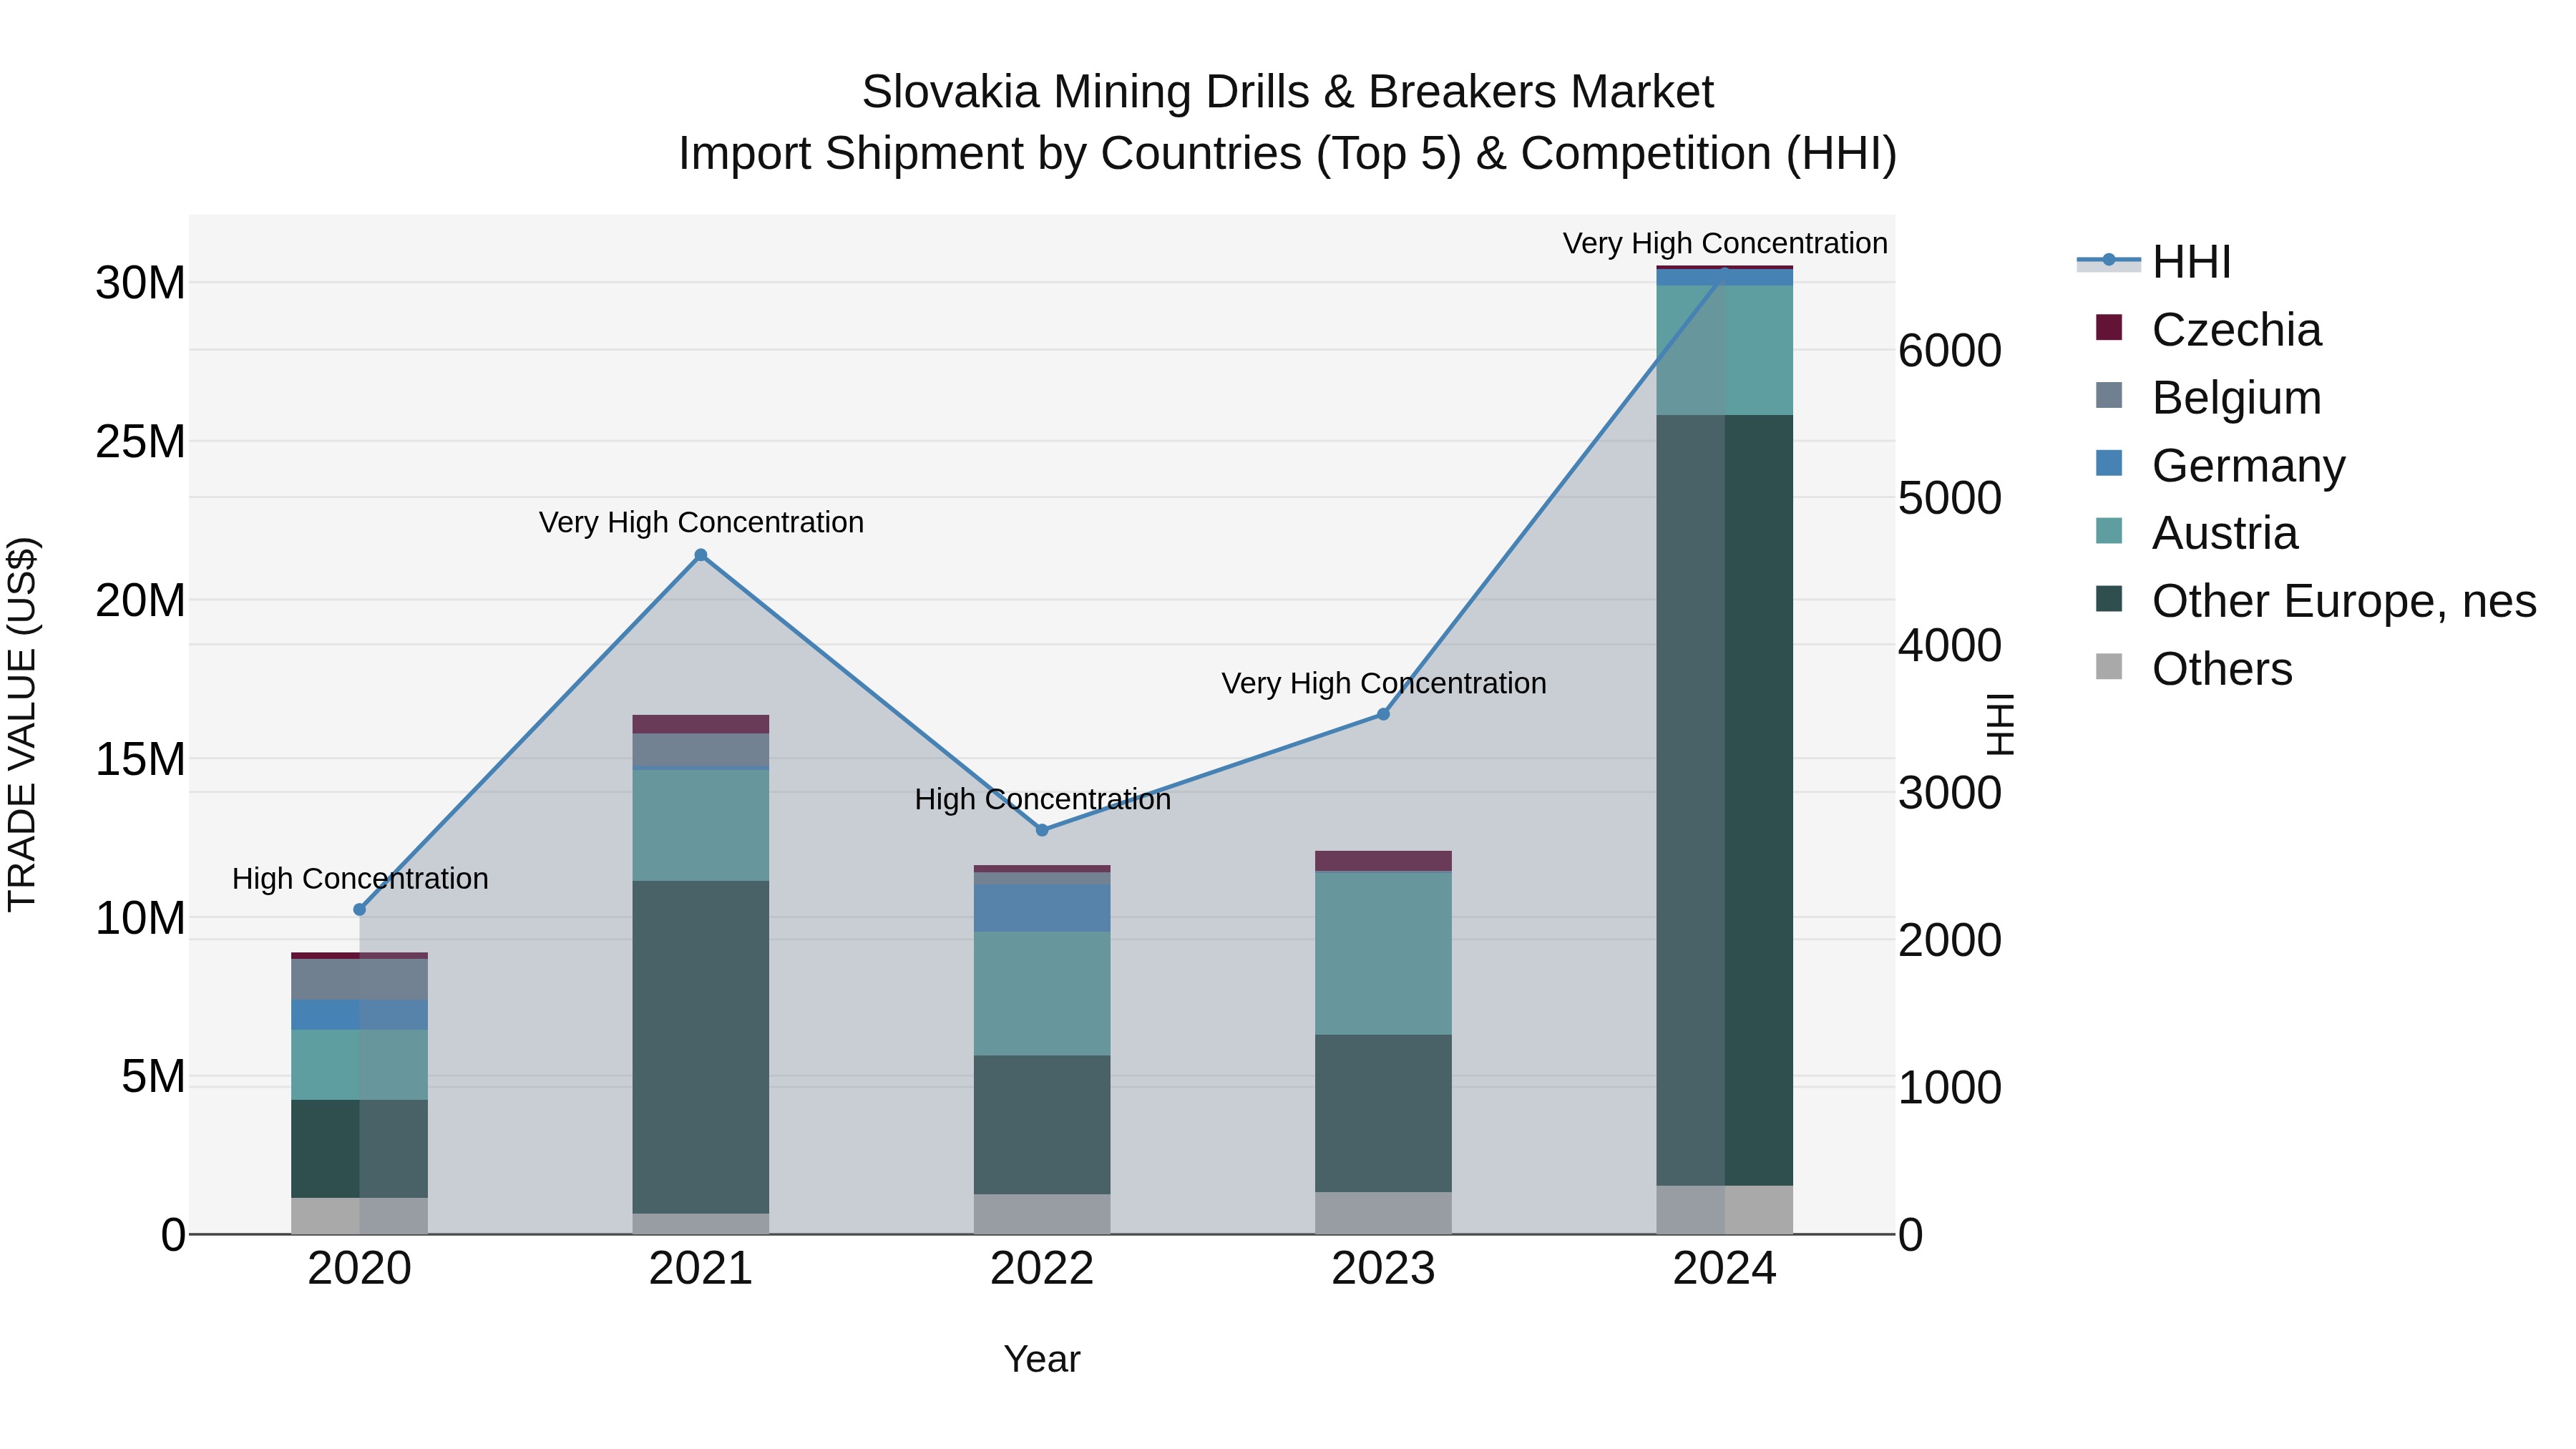Click the Austria segment of 2020 bar
Viewport: 2576px width, 1449px height.
tap(360, 1065)
